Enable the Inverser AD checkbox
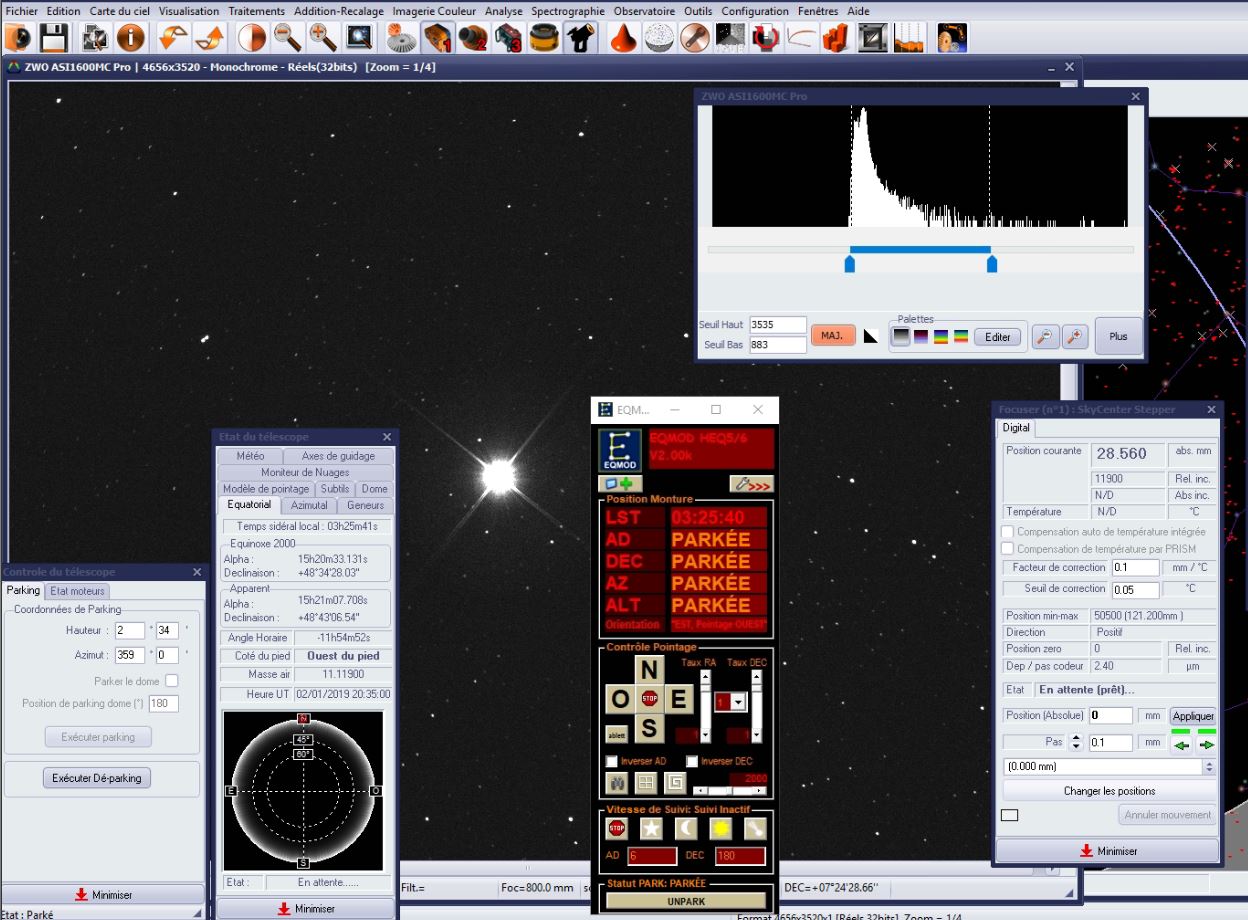 click(612, 761)
